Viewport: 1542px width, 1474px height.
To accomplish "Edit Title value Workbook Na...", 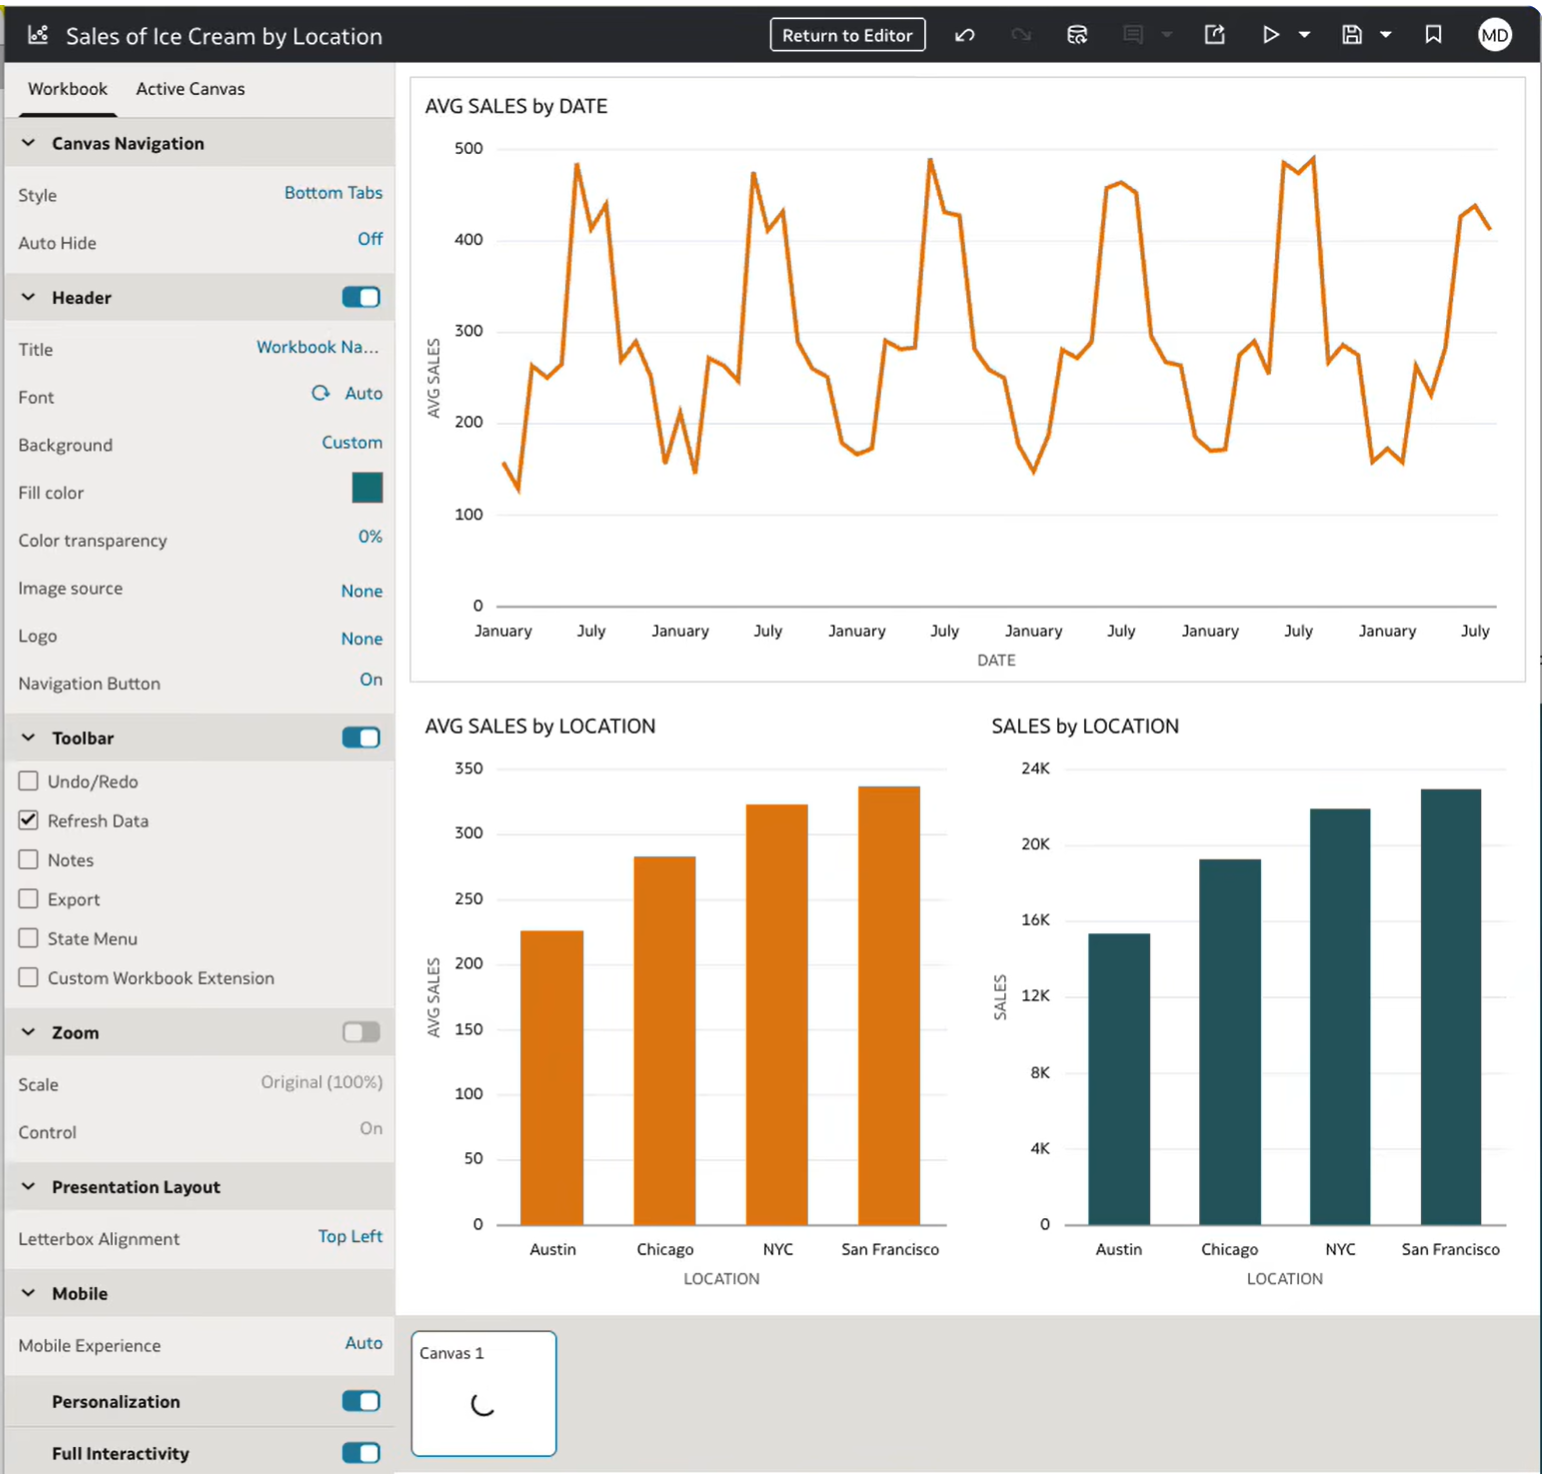I will coord(318,347).
